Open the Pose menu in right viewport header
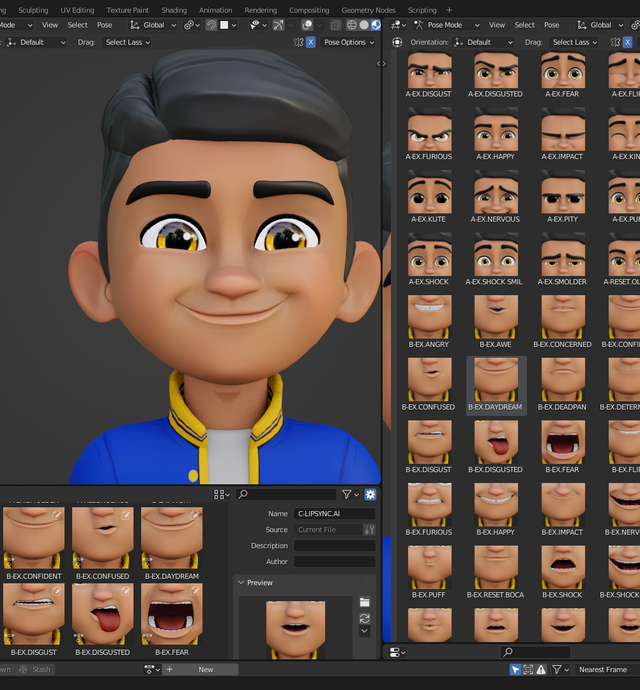This screenshot has height=690, width=640. (551, 25)
